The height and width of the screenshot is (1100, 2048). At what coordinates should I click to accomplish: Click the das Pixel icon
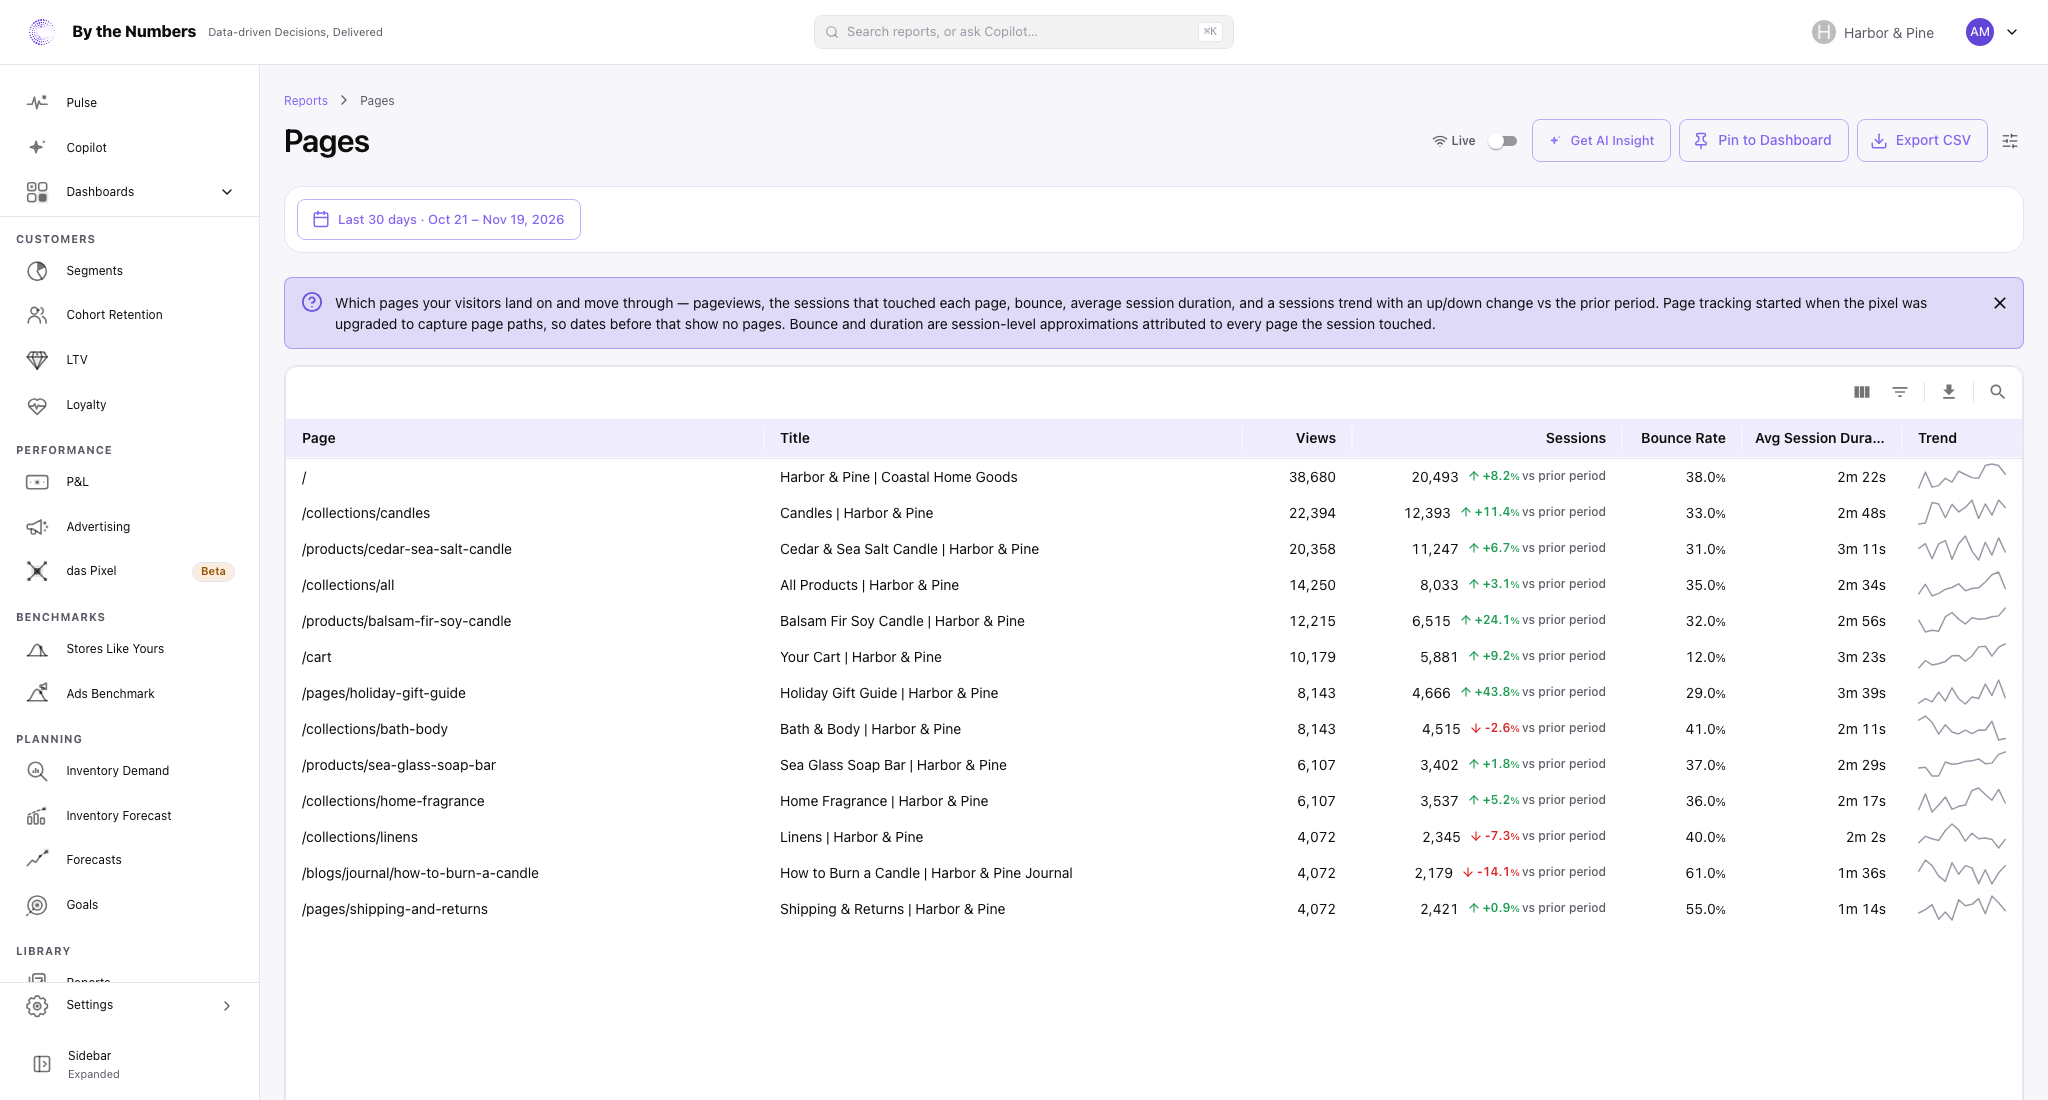[x=37, y=571]
